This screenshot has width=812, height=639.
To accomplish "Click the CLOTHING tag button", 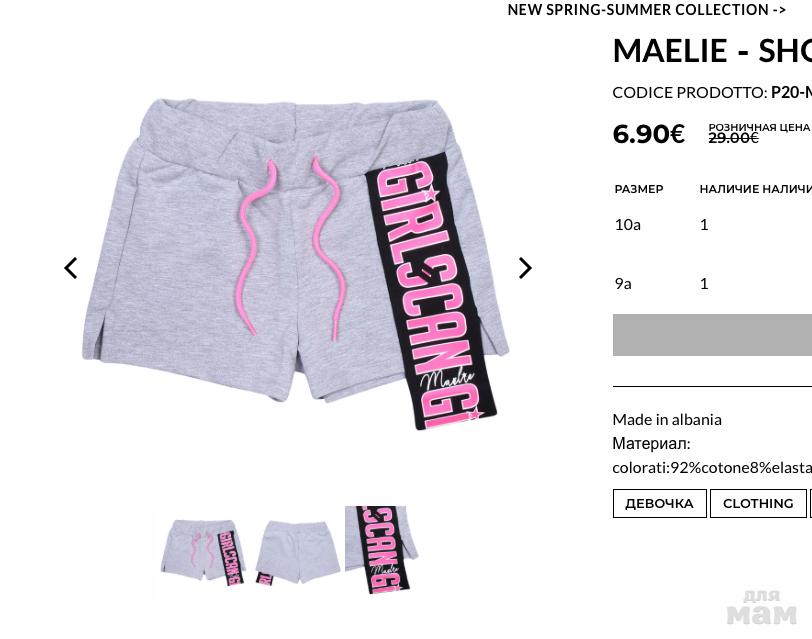I will [x=758, y=503].
